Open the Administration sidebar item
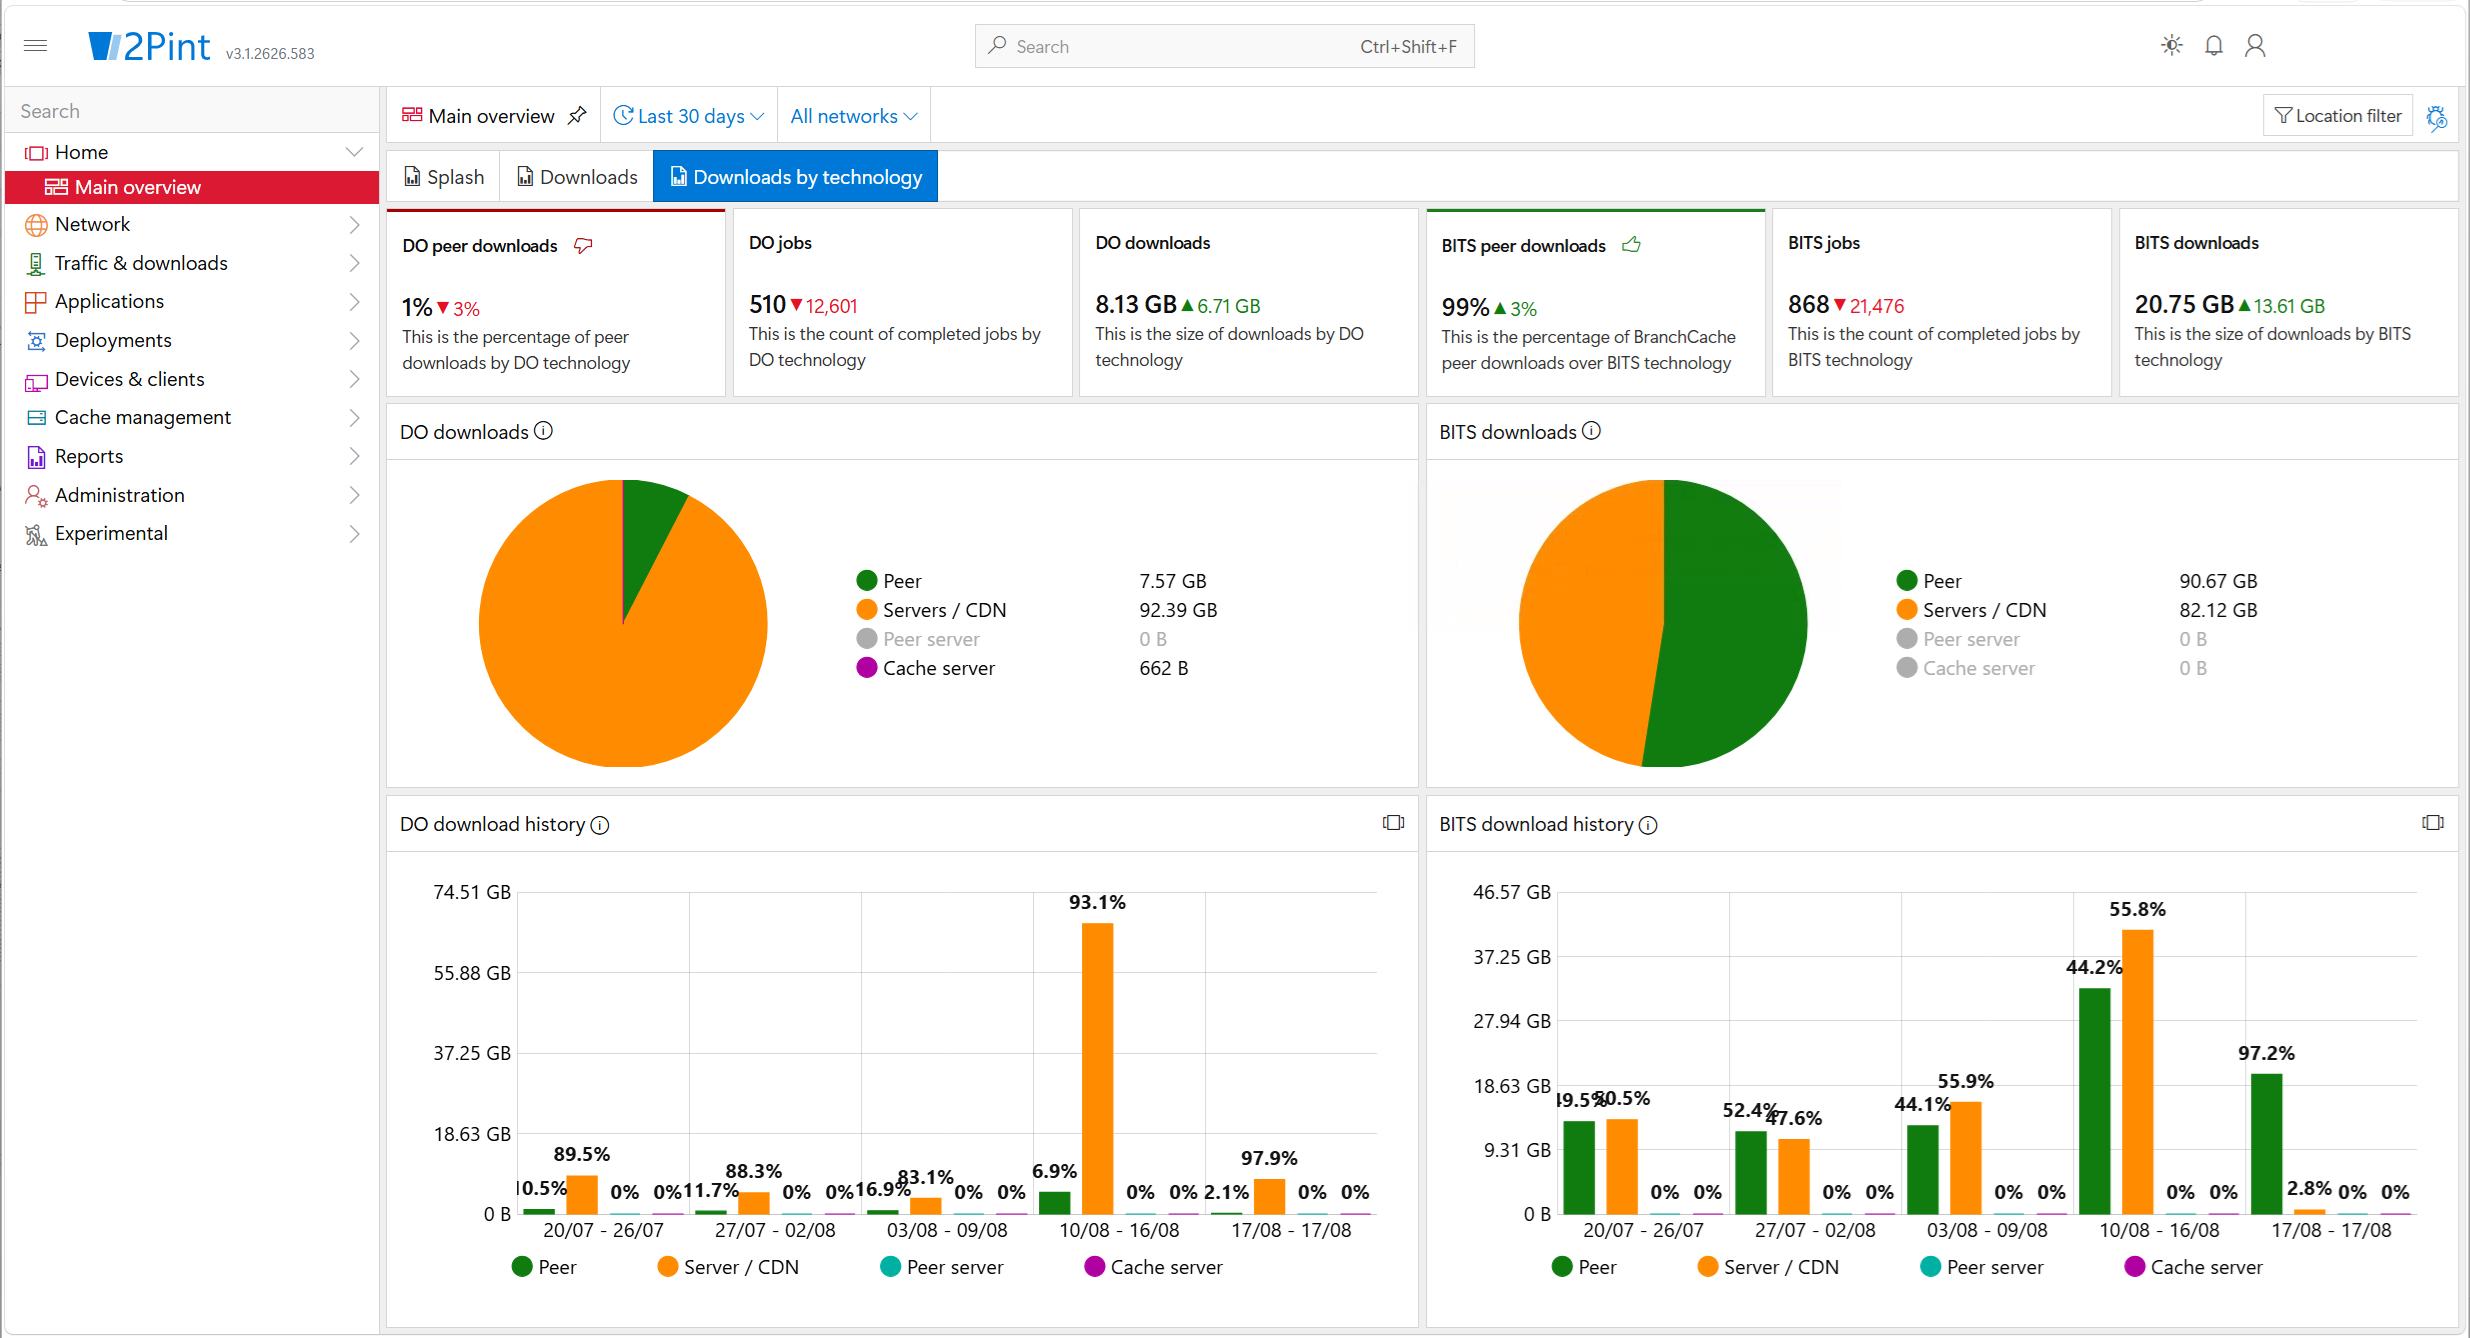Screen dimensions: 2470x1338 192,495
